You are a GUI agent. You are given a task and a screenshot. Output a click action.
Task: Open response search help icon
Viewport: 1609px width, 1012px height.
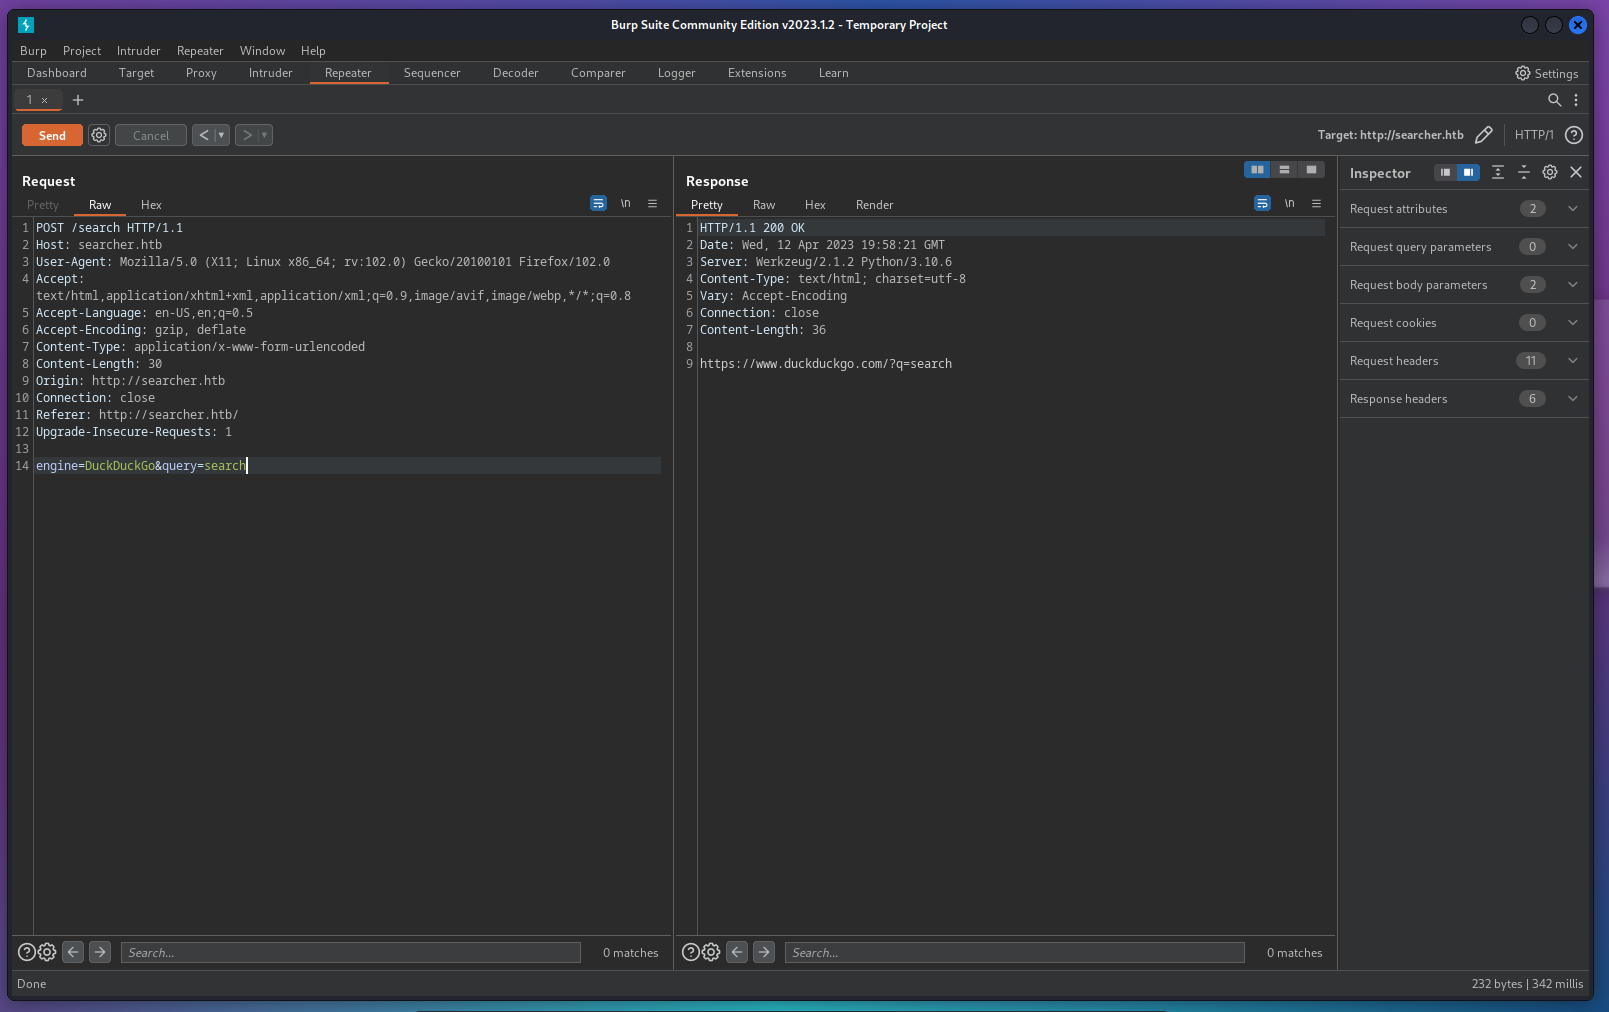click(x=691, y=952)
